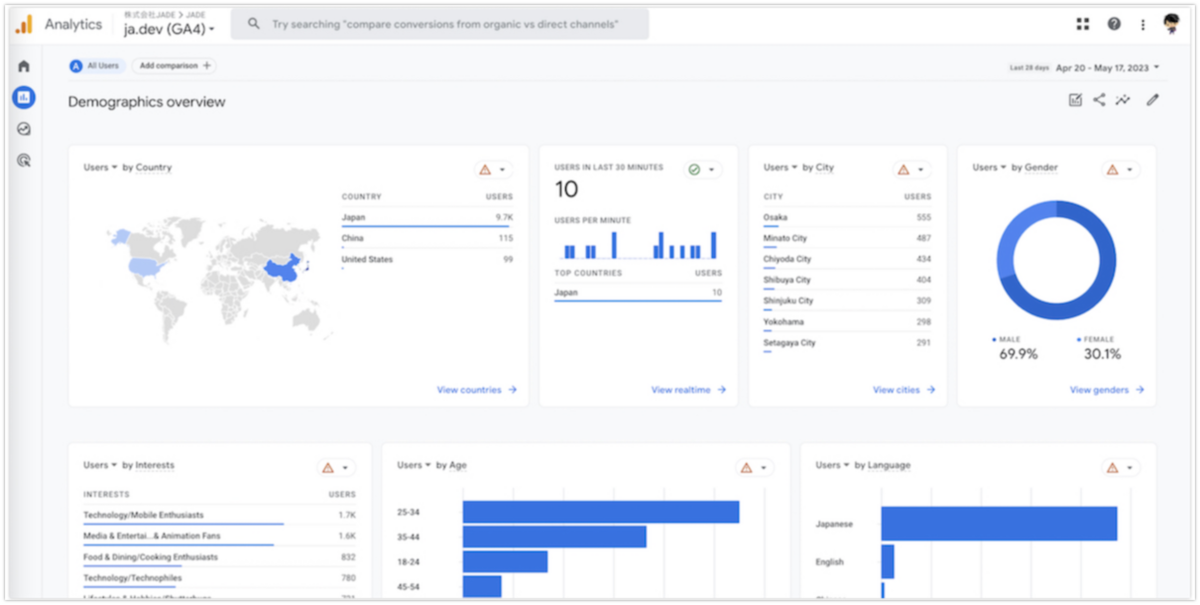Screen dimensions: 1200x605
Task: Click the 25-34 age bar
Action: [600, 512]
